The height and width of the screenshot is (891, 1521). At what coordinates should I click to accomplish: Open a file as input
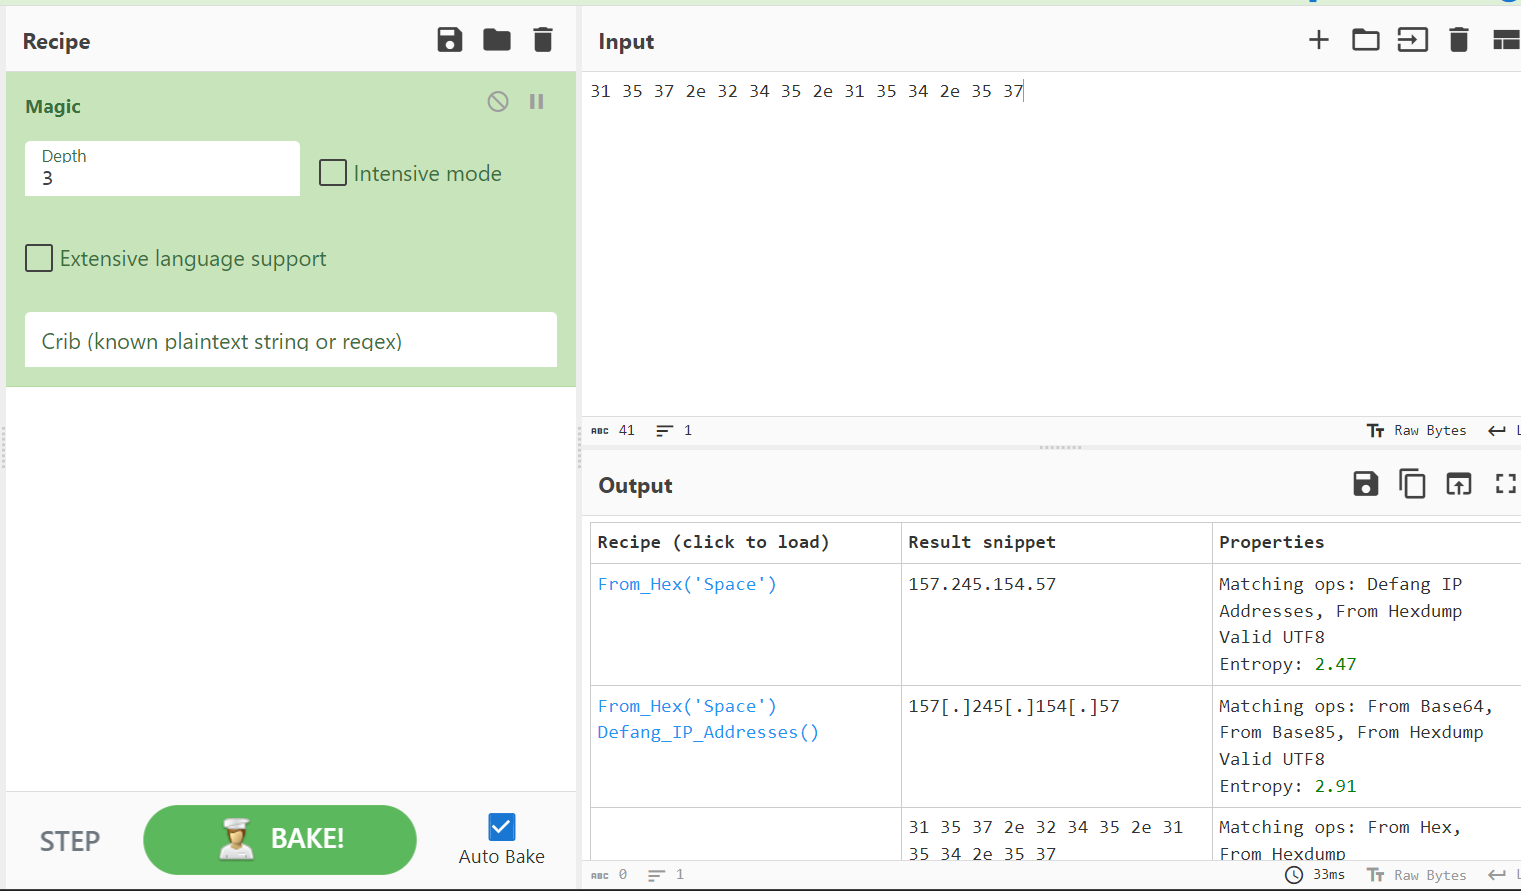[1365, 40]
